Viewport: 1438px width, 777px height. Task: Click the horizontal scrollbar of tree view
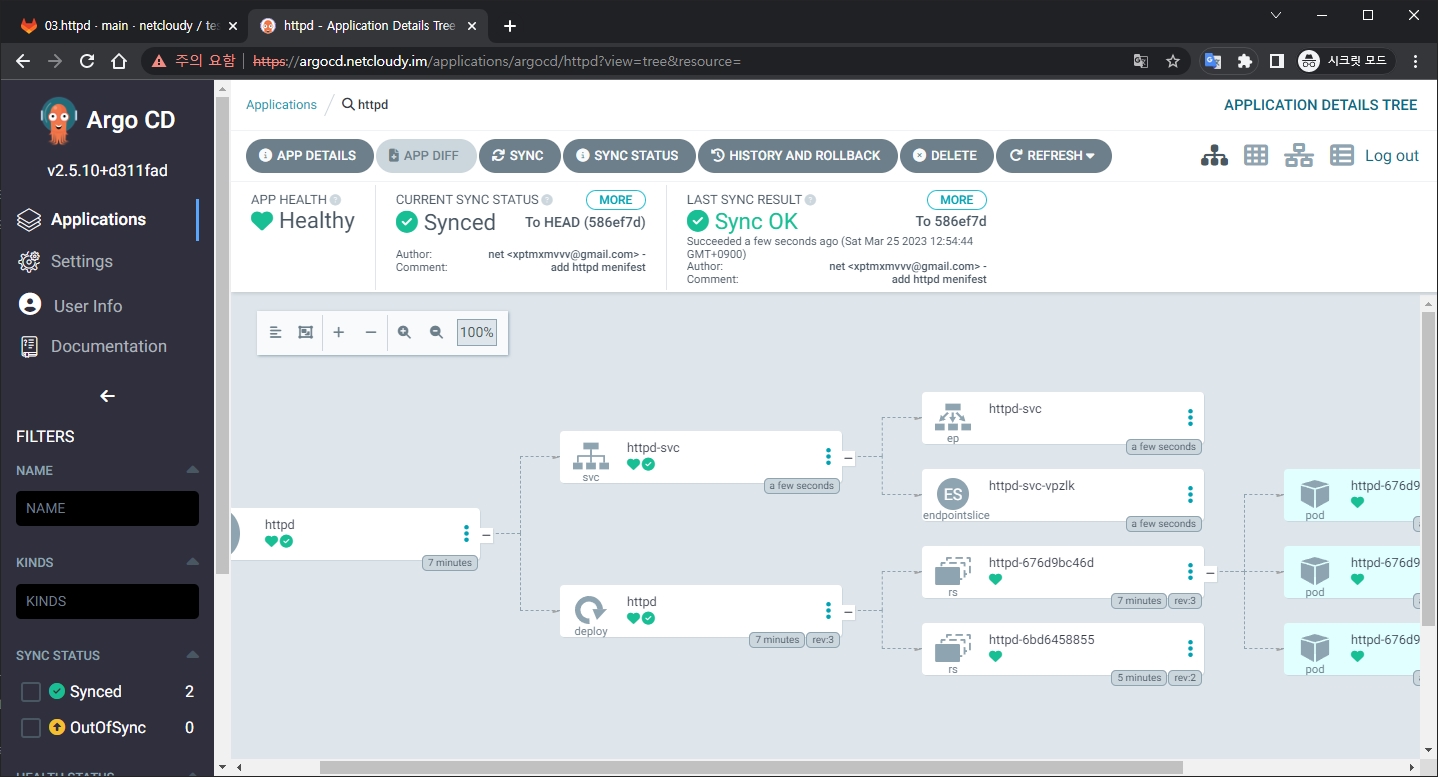[750, 768]
